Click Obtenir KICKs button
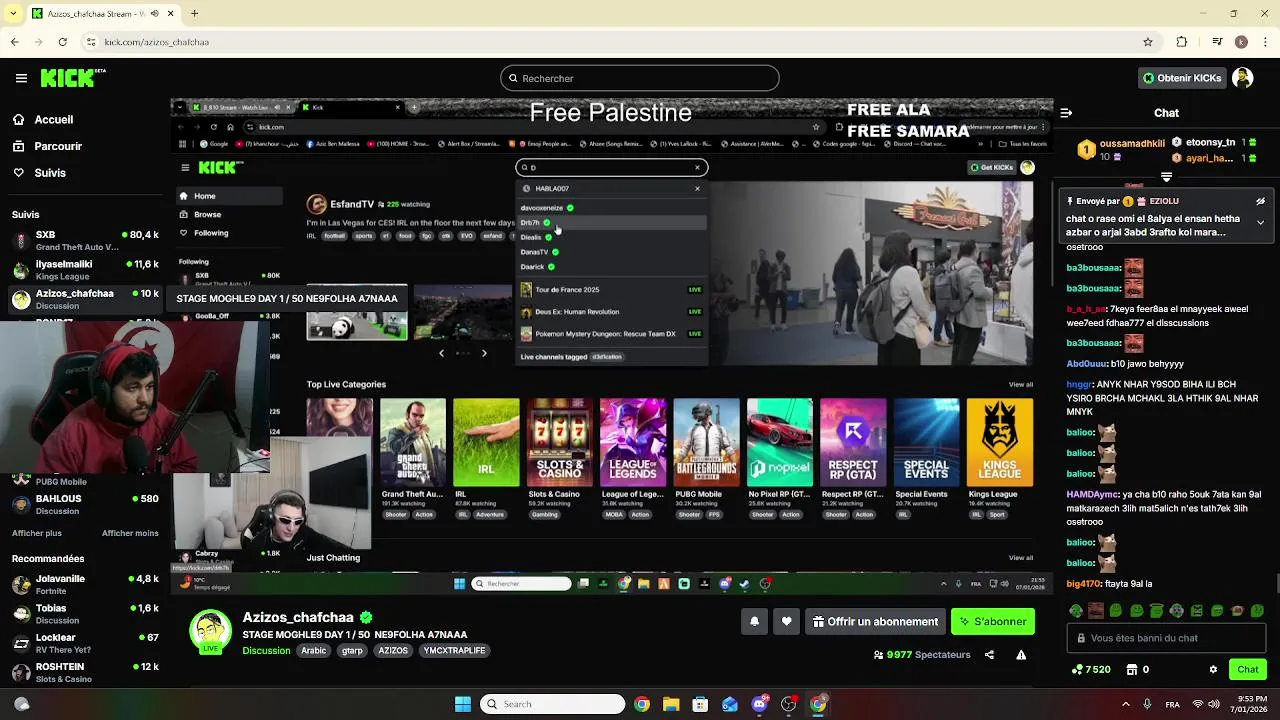The width and height of the screenshot is (1280, 720). 1182,78
